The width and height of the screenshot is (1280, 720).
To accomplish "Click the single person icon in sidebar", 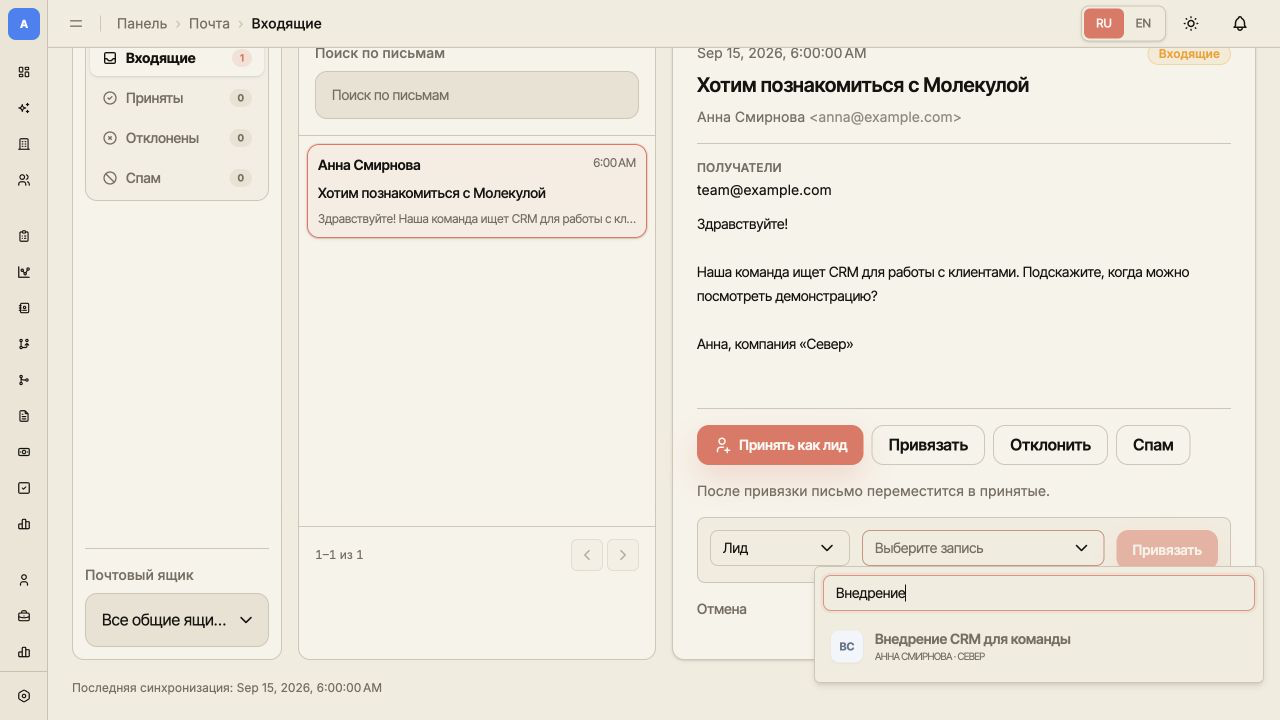I will (24, 580).
